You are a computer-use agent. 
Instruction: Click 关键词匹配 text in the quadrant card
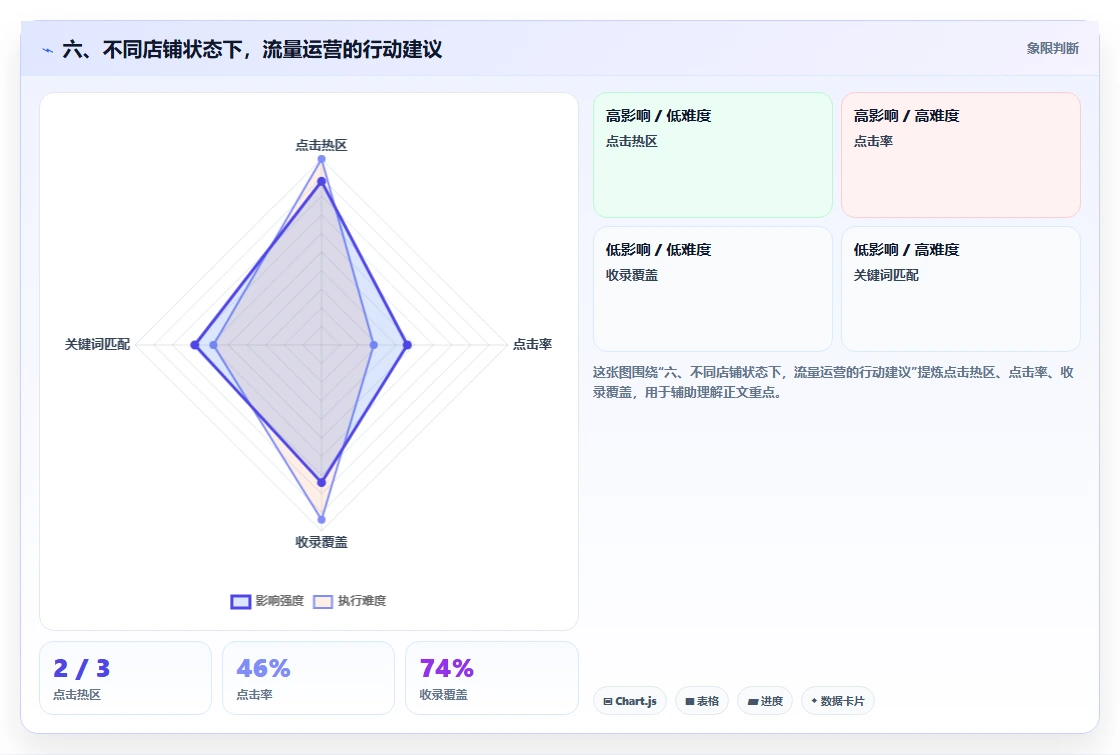point(886,275)
